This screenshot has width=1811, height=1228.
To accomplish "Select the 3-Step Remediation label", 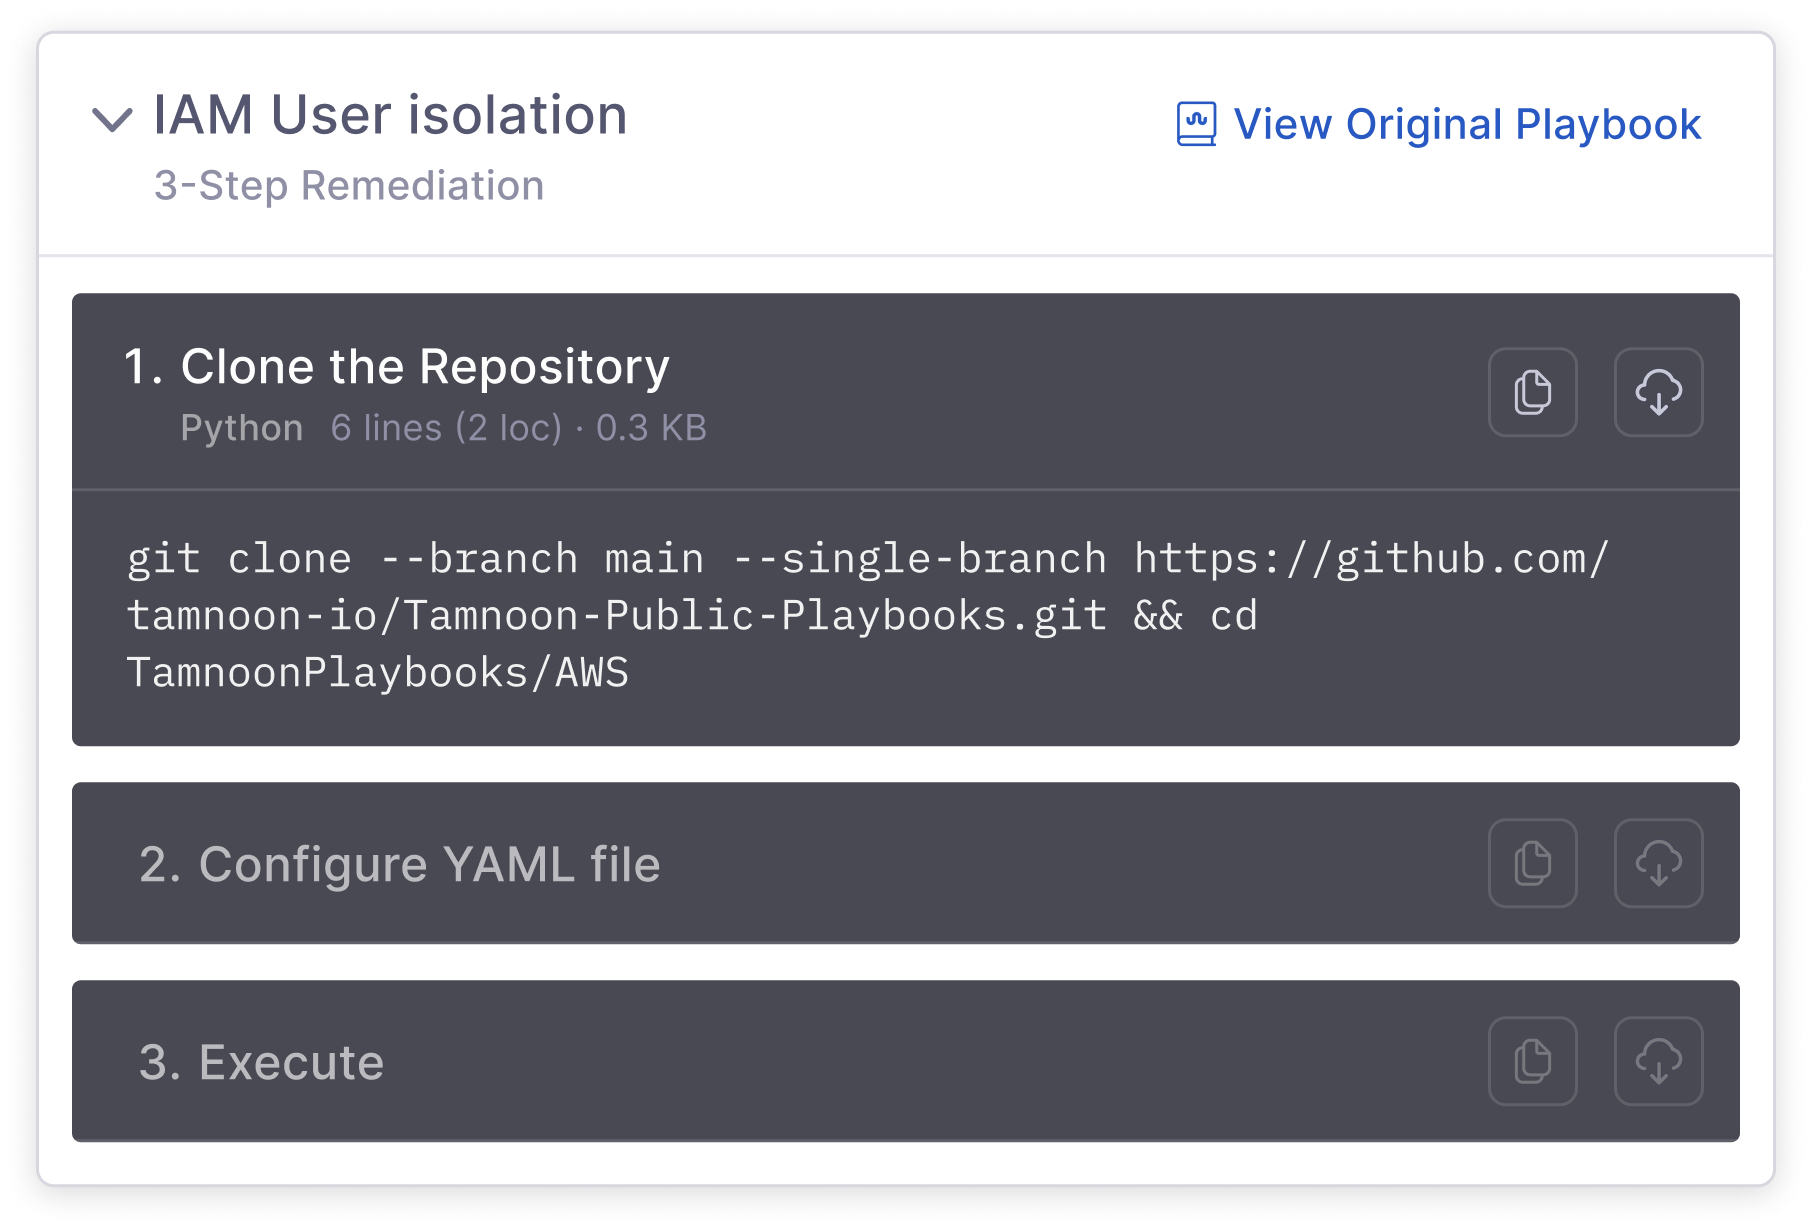I will pyautogui.click(x=349, y=185).
